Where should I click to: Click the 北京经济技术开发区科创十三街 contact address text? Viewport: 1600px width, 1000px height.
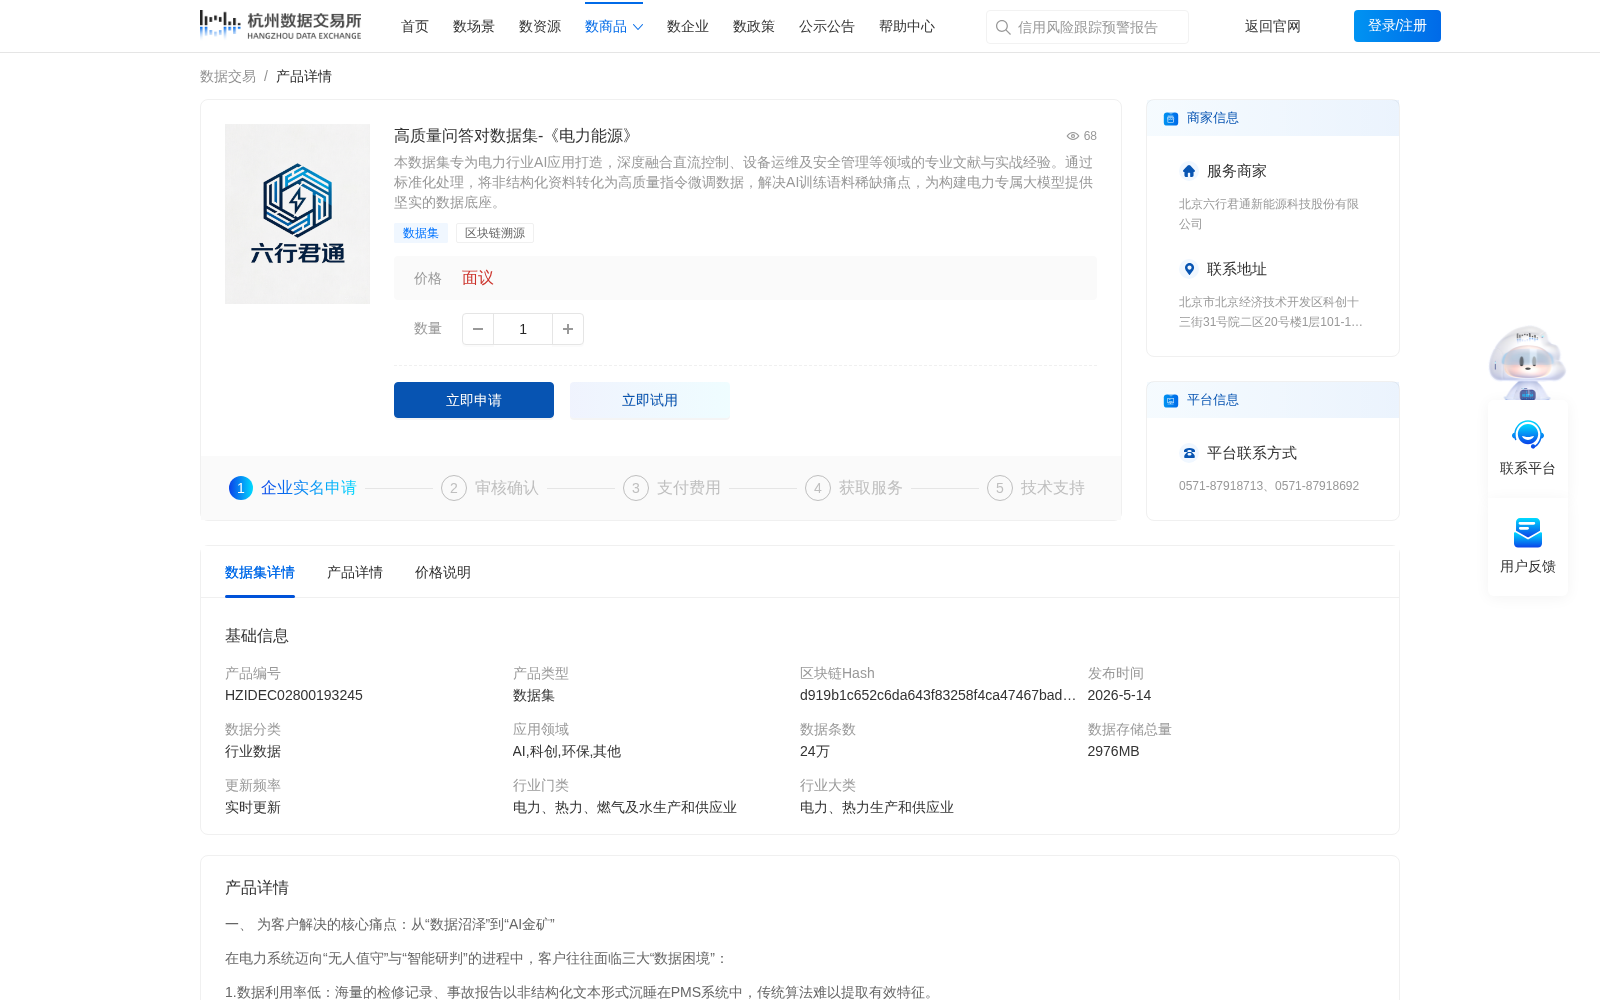coord(1271,312)
